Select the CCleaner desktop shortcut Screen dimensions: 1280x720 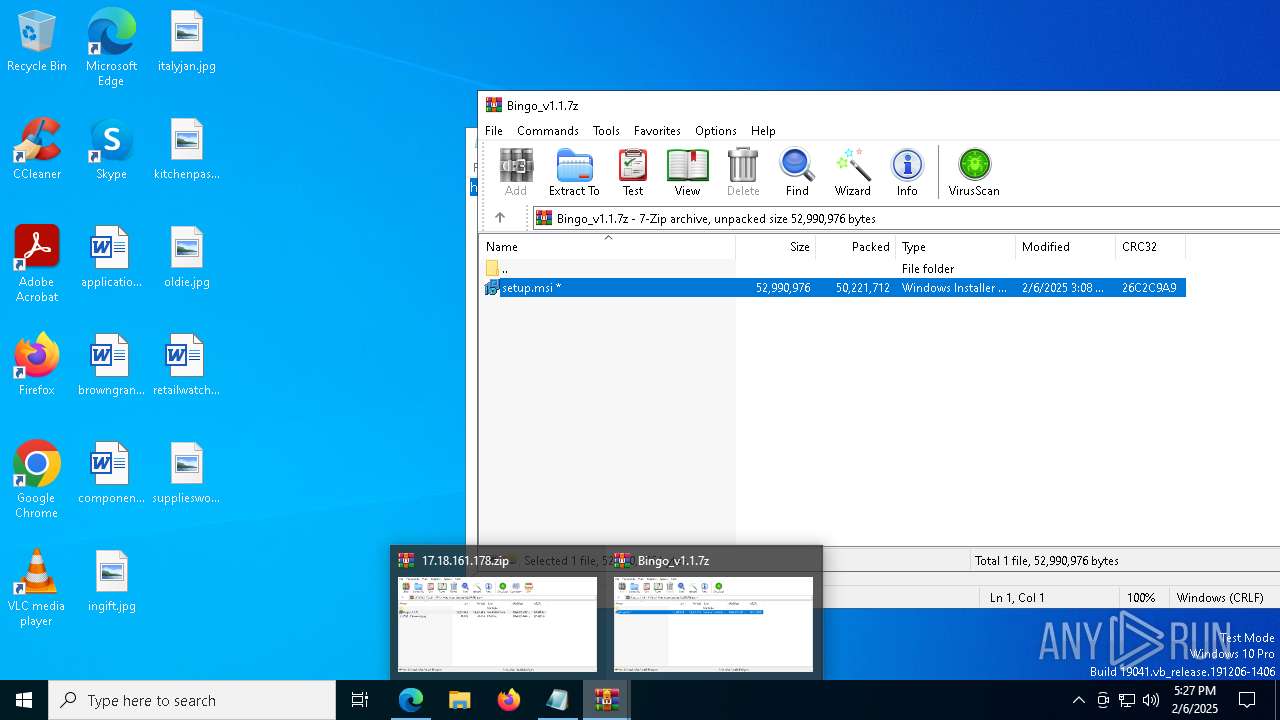pos(37,150)
